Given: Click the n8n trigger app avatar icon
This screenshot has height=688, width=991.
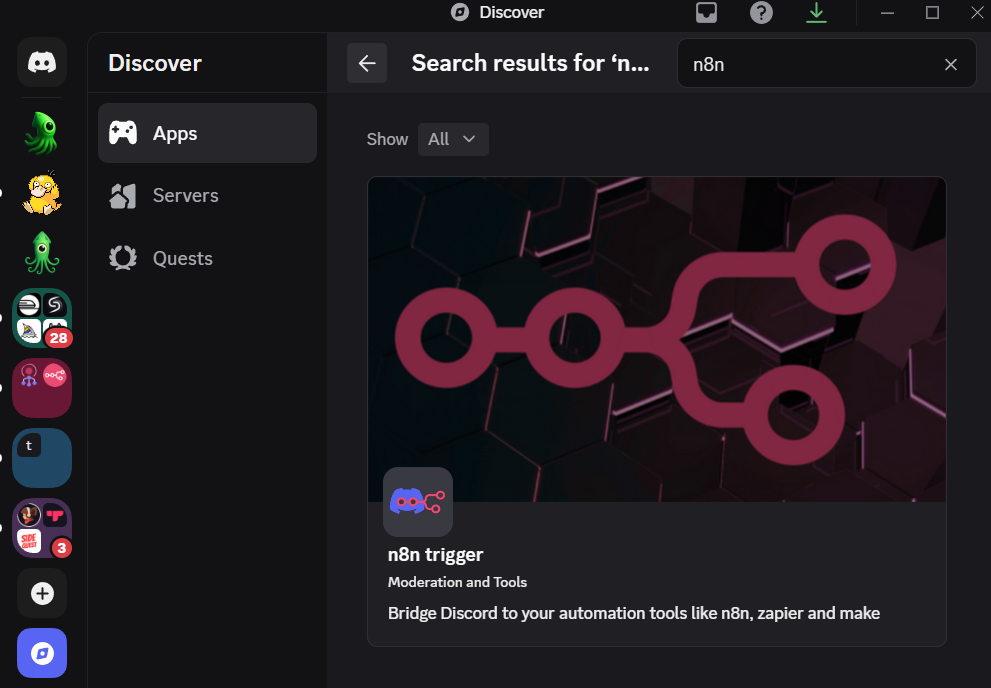Looking at the screenshot, I should point(418,502).
